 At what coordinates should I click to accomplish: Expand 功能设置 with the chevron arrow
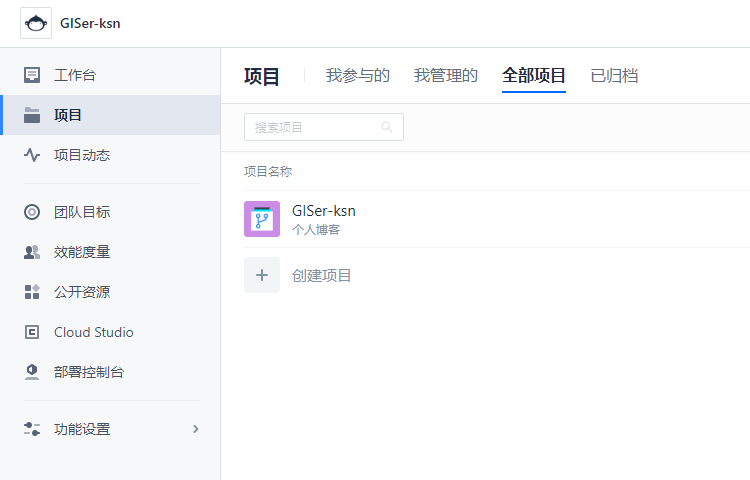[196, 429]
